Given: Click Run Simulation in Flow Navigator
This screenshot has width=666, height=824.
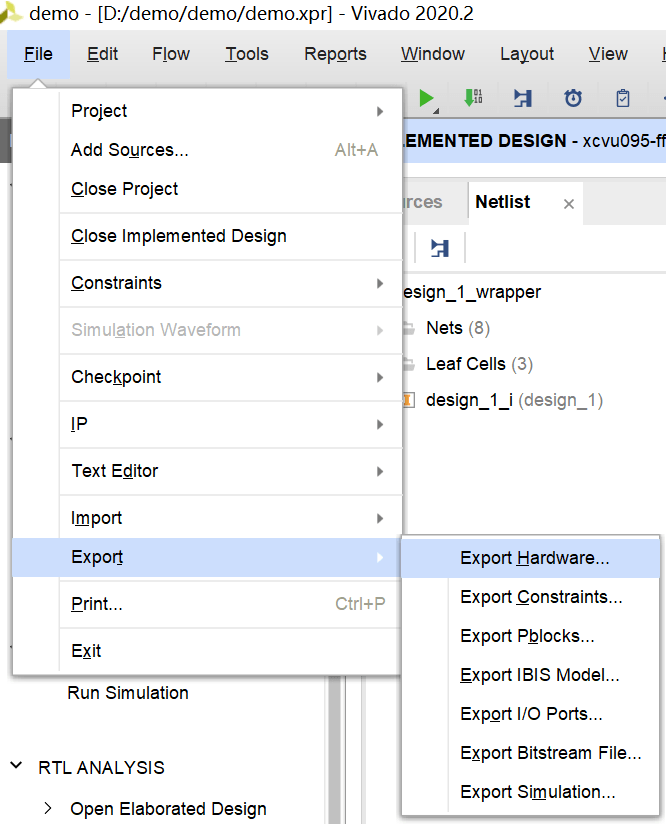Looking at the screenshot, I should (128, 692).
